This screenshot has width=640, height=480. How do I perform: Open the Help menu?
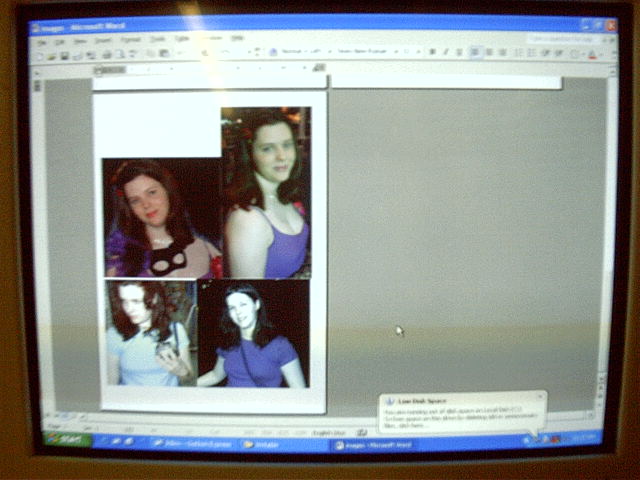tap(238, 38)
